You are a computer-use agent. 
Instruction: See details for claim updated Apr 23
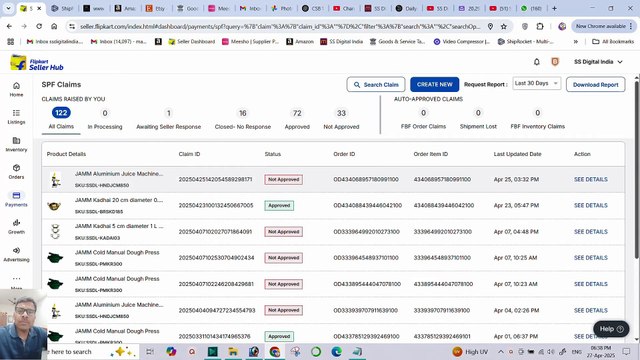591,205
